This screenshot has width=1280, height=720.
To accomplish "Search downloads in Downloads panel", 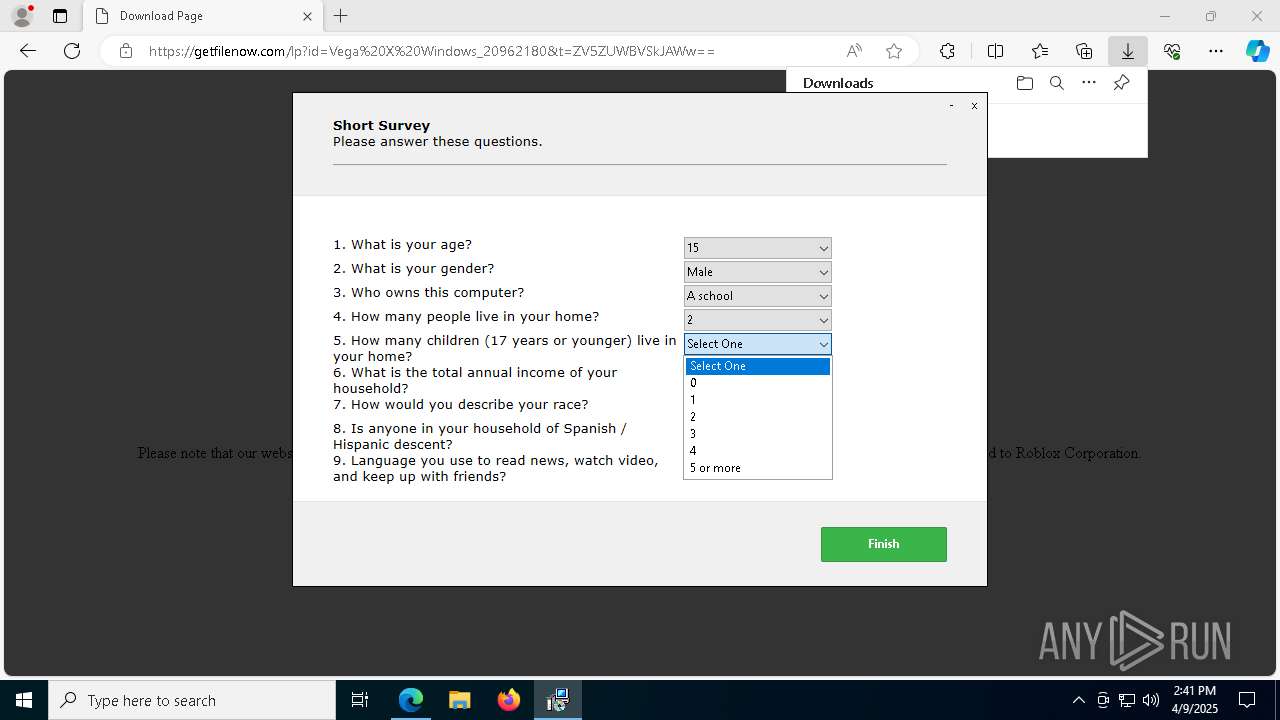I will [x=1057, y=83].
